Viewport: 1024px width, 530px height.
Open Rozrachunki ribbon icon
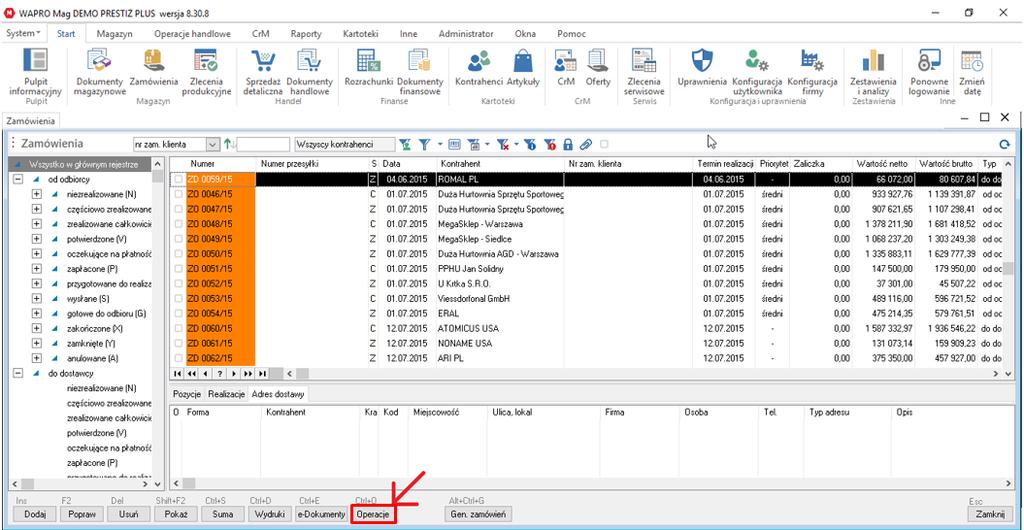(368, 67)
